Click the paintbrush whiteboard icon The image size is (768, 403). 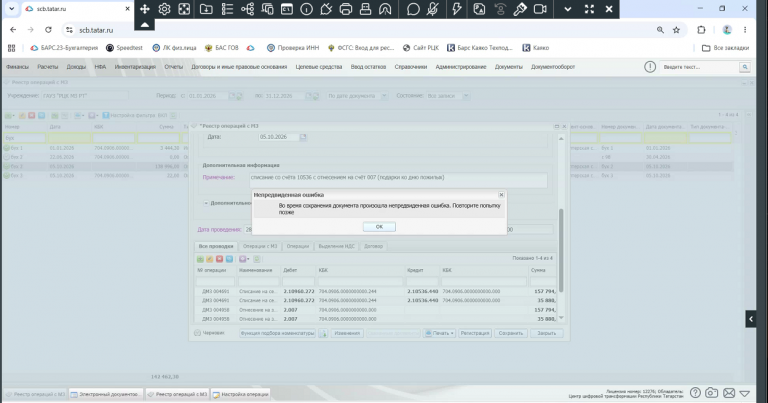click(520, 9)
